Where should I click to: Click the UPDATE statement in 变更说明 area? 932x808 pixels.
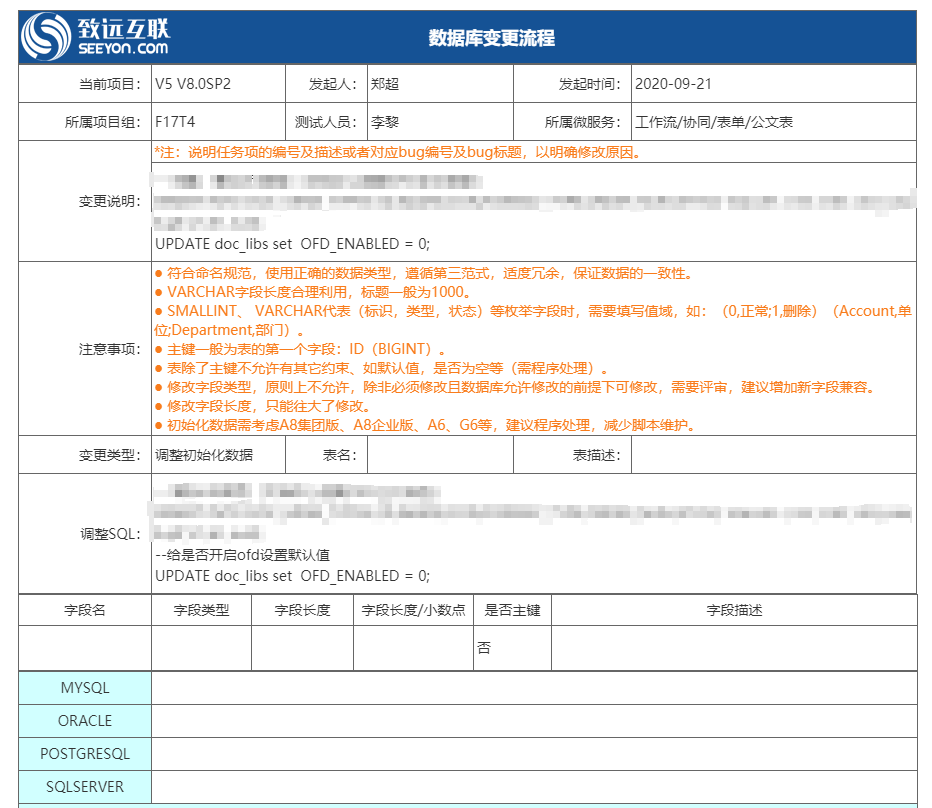[x=292, y=243]
